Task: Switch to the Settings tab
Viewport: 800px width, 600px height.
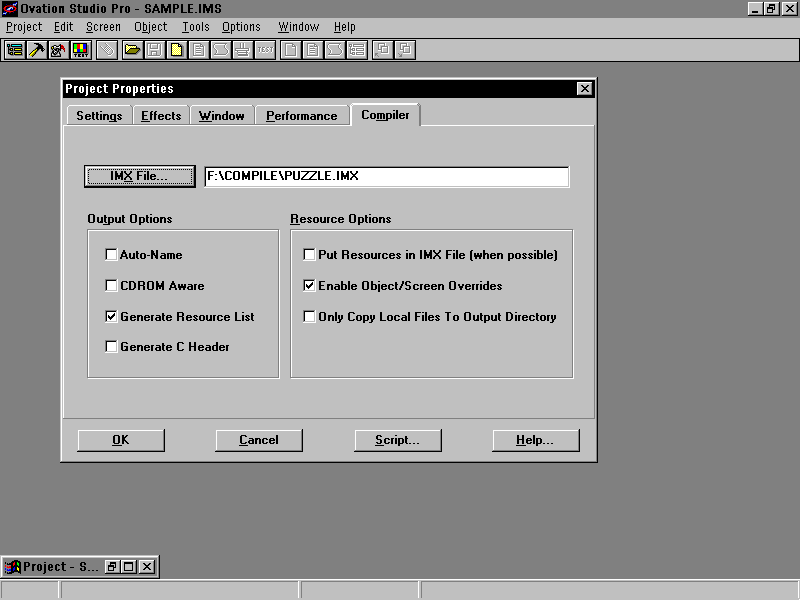Action: point(99,116)
